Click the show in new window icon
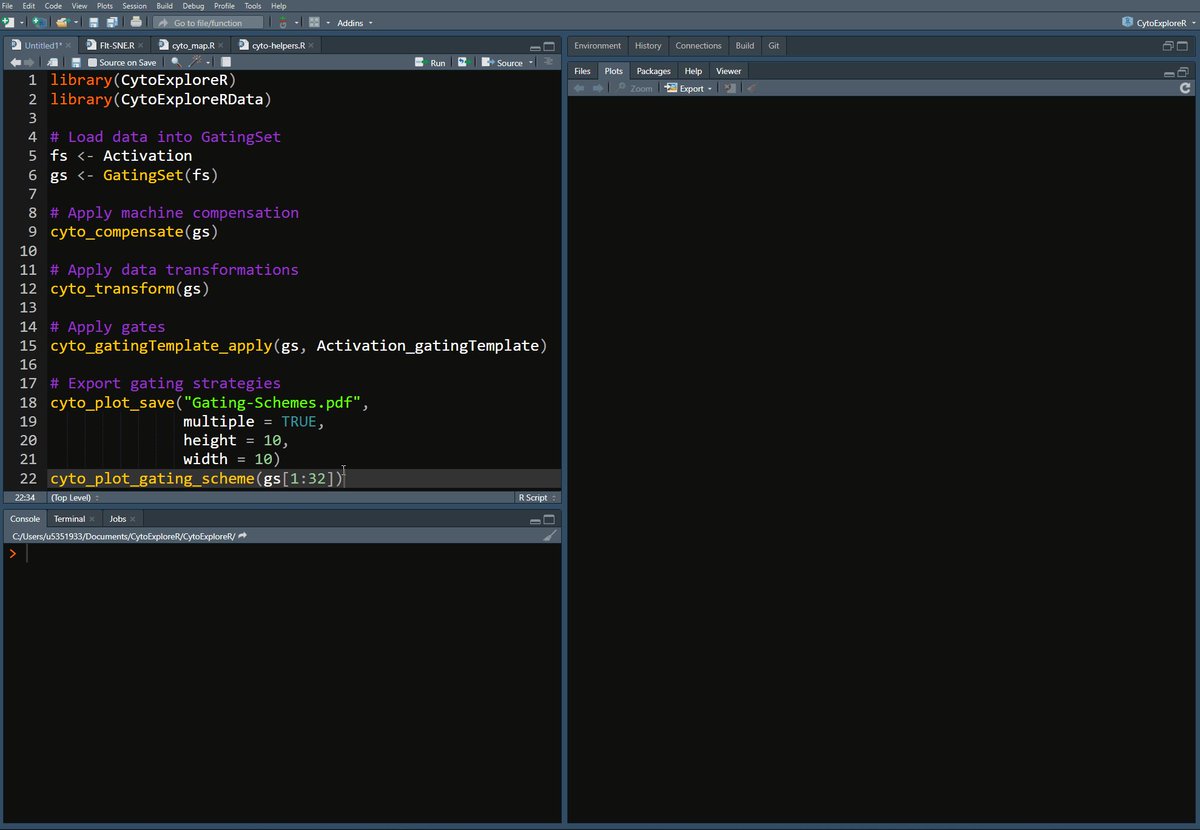Viewport: 1200px width, 830px height. click(53, 62)
